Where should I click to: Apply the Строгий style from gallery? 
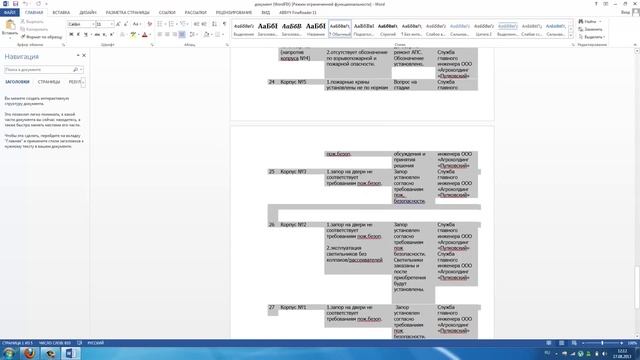pos(388,29)
